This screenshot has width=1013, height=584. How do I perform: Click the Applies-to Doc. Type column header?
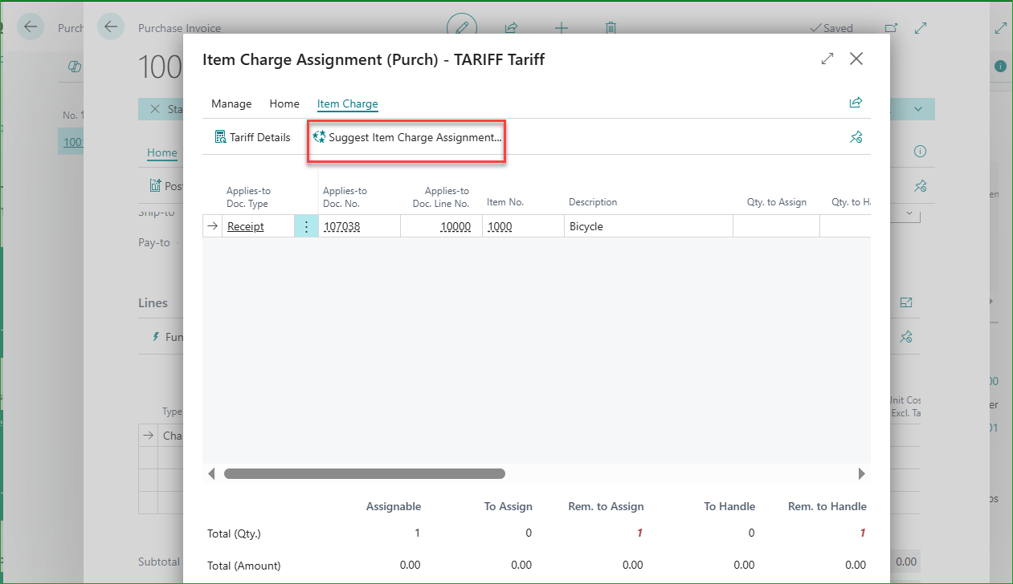[x=248, y=197]
